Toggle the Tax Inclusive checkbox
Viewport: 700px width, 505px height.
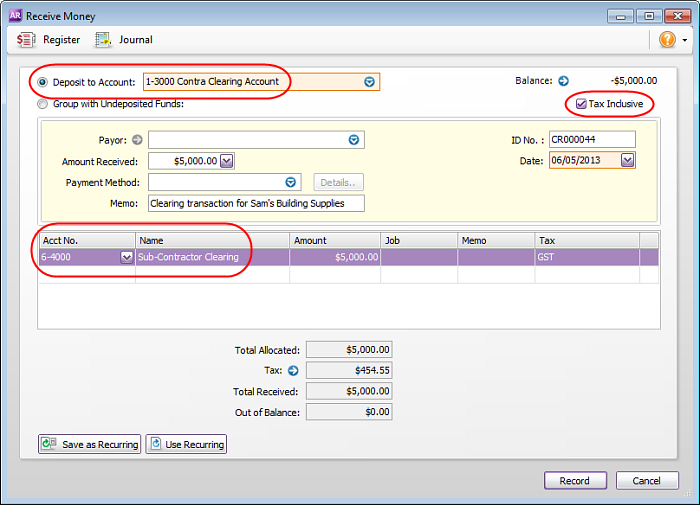click(581, 104)
